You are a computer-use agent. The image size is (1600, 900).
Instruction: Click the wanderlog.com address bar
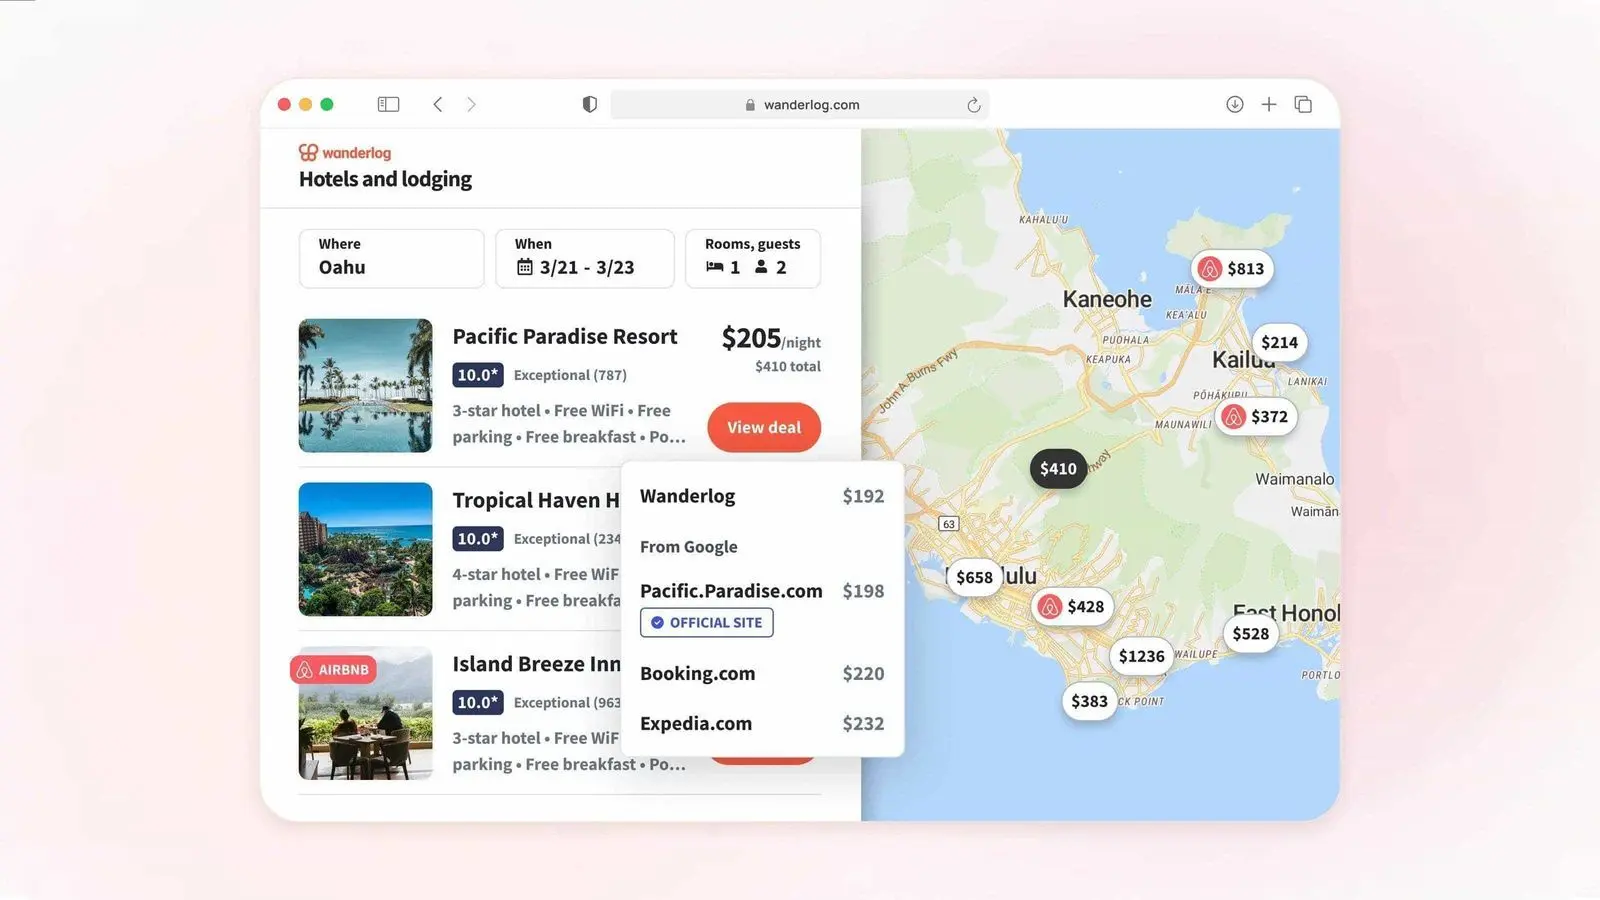click(799, 104)
